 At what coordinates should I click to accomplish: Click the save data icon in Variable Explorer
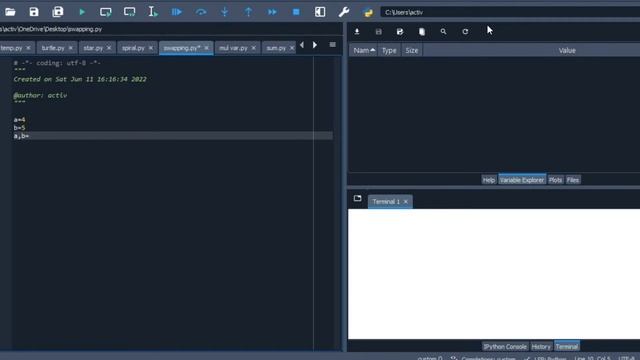click(x=378, y=31)
